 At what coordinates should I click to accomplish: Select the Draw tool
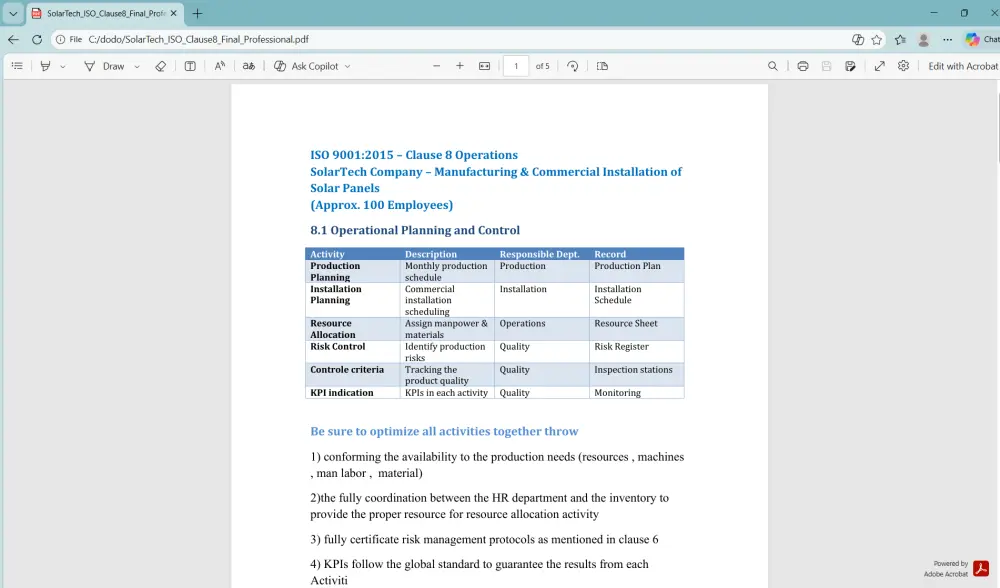[x=105, y=66]
